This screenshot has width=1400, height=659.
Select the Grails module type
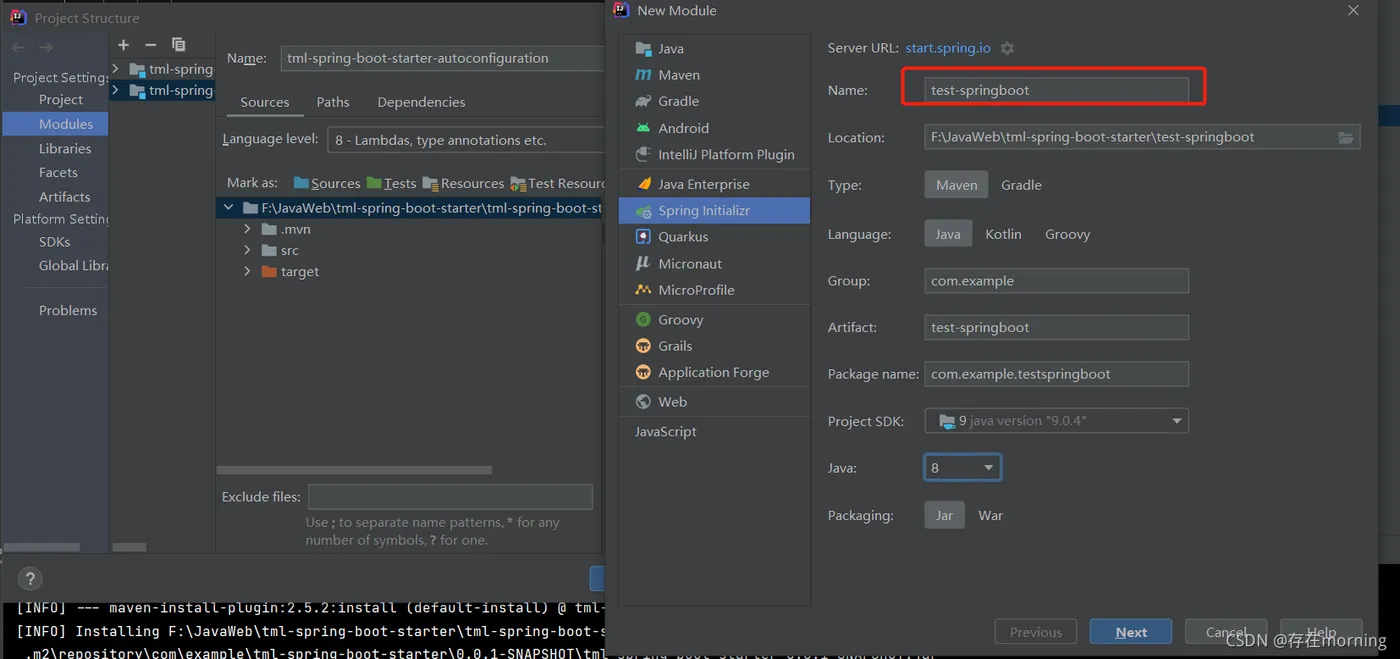(x=714, y=346)
